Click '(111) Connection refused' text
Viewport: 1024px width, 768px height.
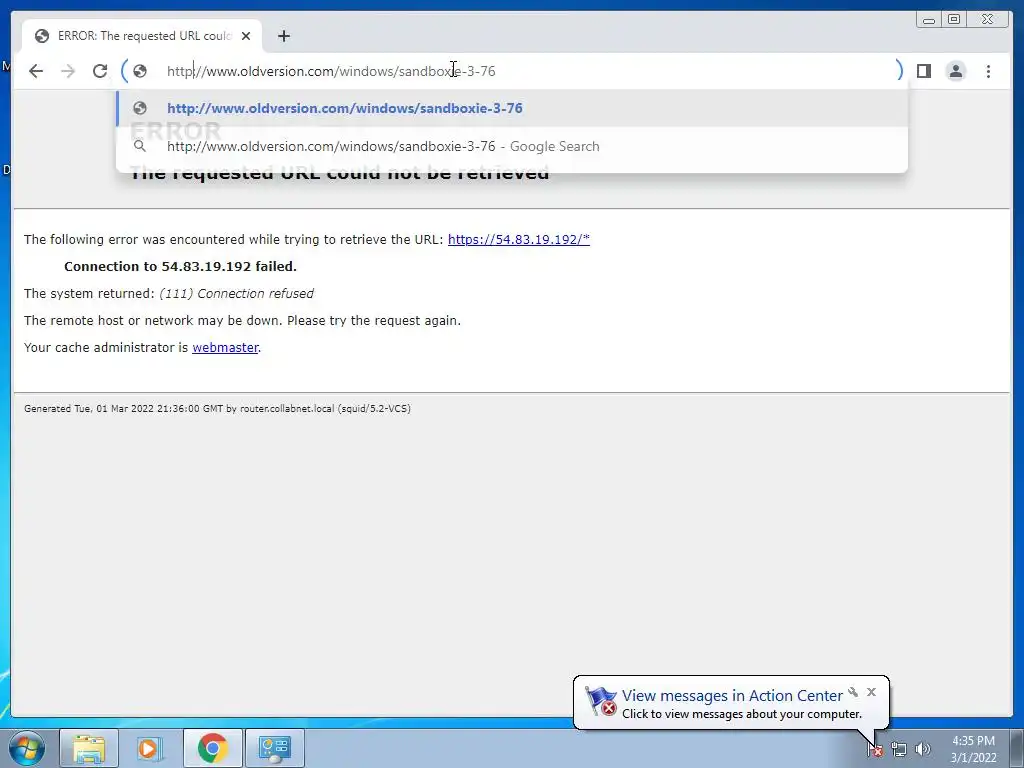point(236,294)
